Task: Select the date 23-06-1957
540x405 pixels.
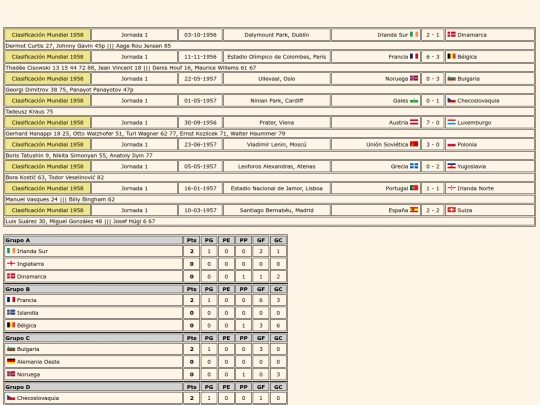Action: click(200, 145)
